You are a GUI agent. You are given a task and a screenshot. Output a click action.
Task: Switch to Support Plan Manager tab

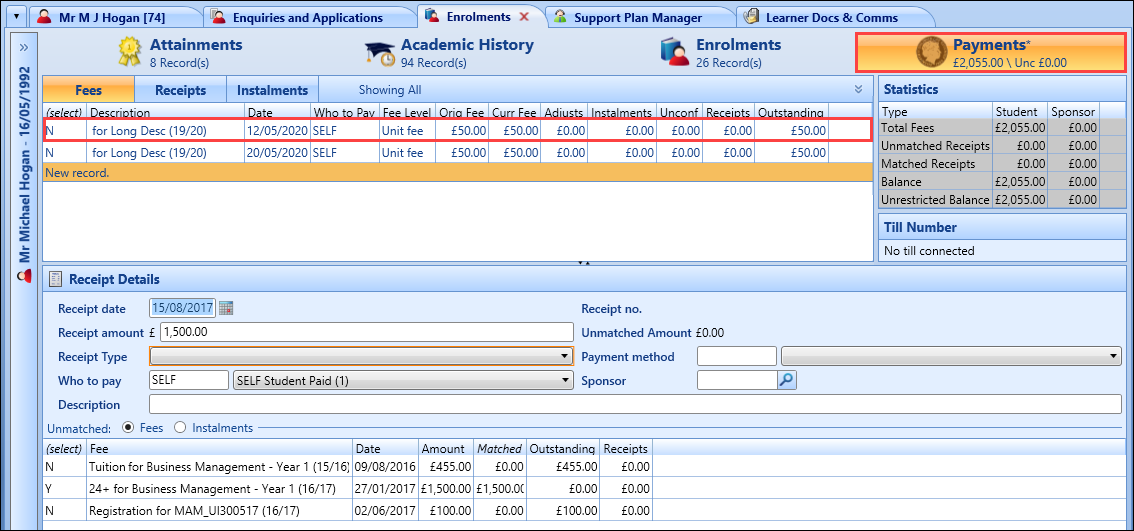tap(638, 17)
